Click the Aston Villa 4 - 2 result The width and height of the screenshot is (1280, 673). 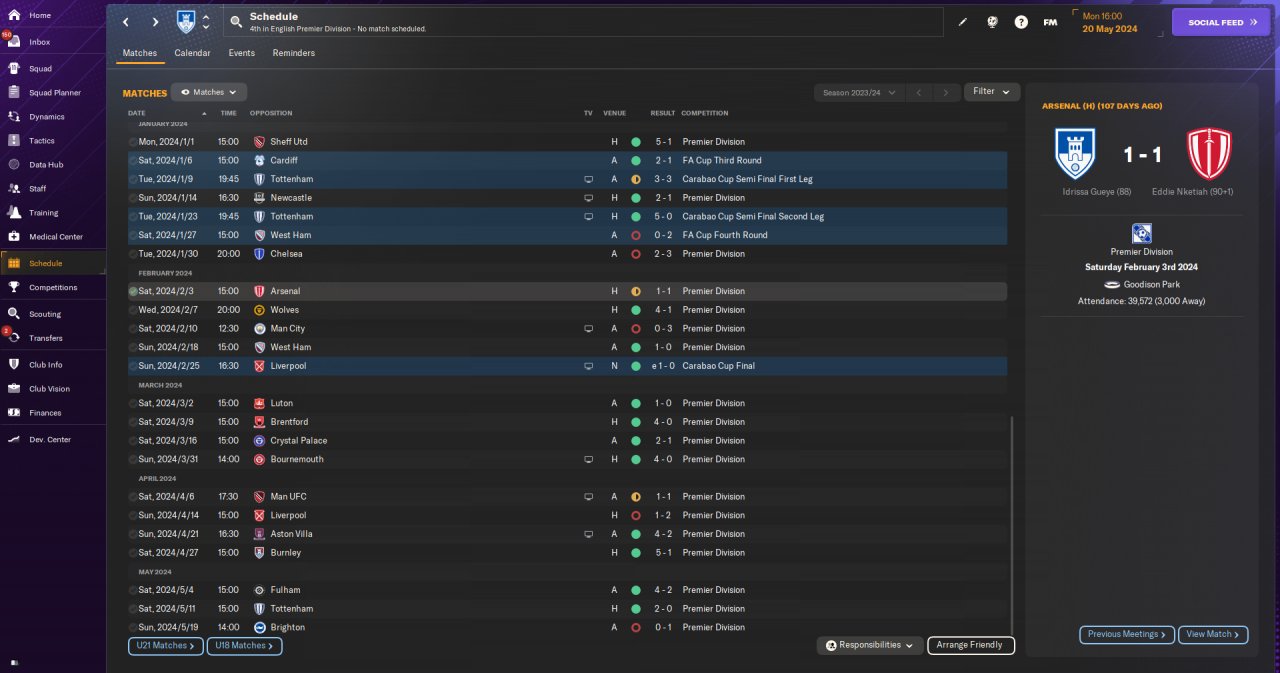(663, 534)
